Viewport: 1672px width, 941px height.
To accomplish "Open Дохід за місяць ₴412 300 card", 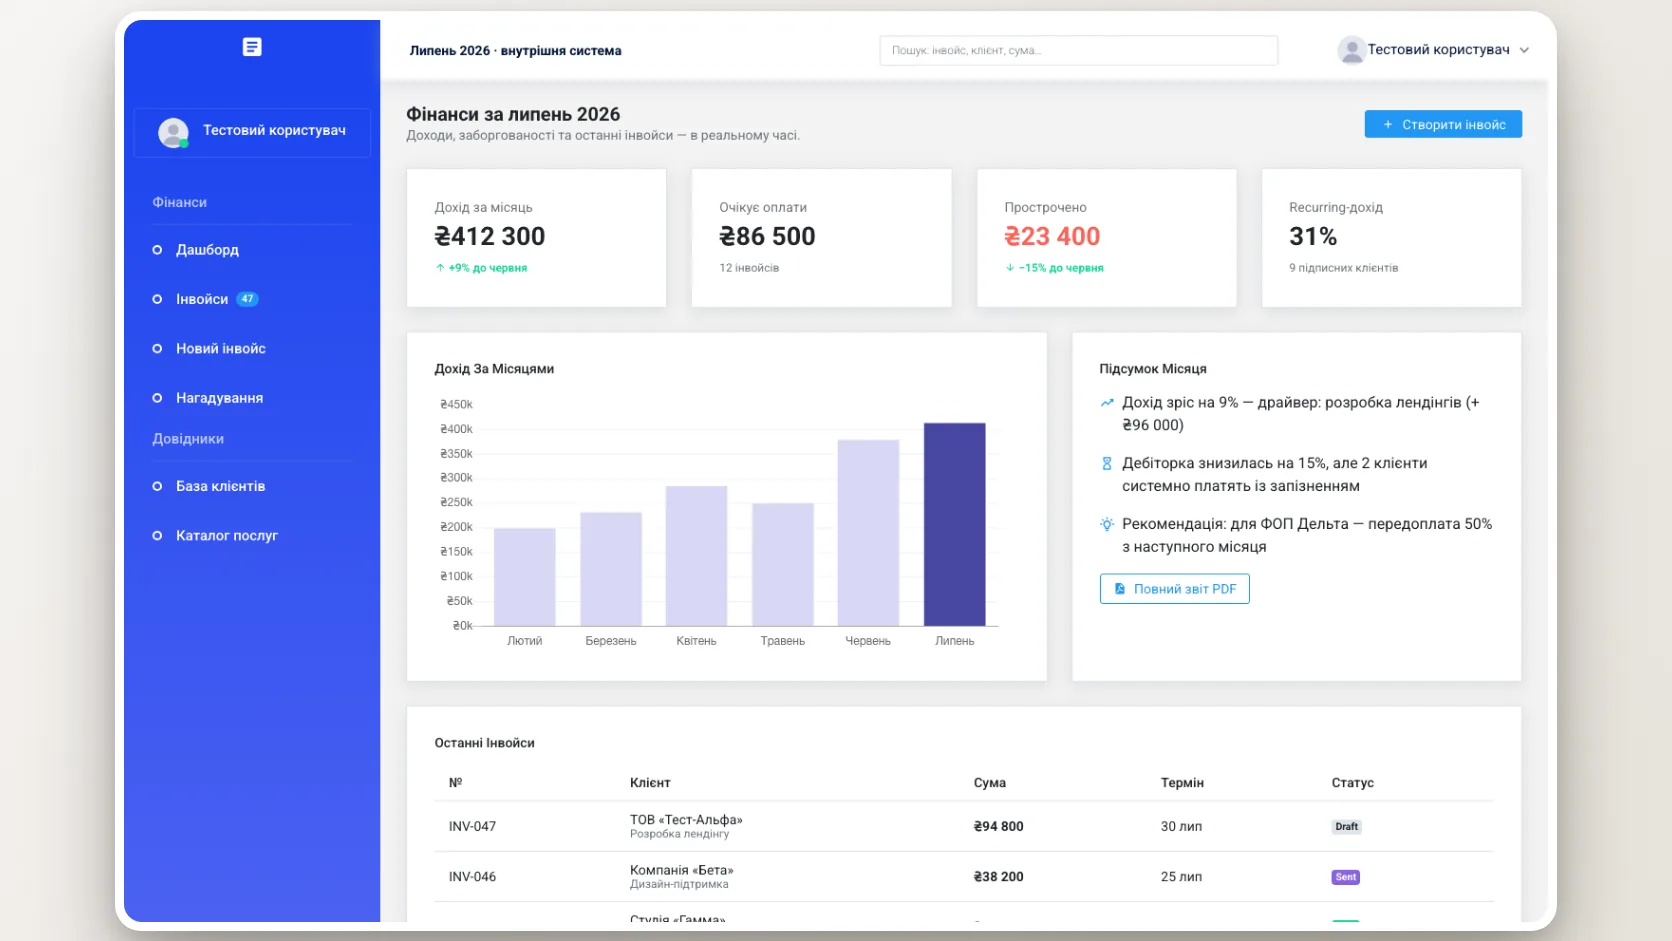I will click(x=536, y=238).
